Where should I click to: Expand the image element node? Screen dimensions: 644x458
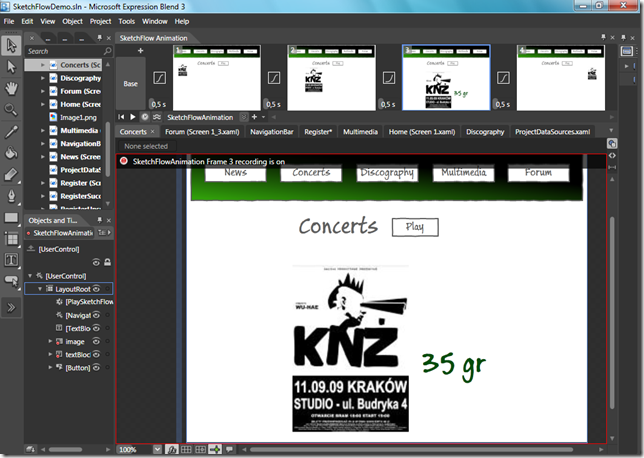50,341
